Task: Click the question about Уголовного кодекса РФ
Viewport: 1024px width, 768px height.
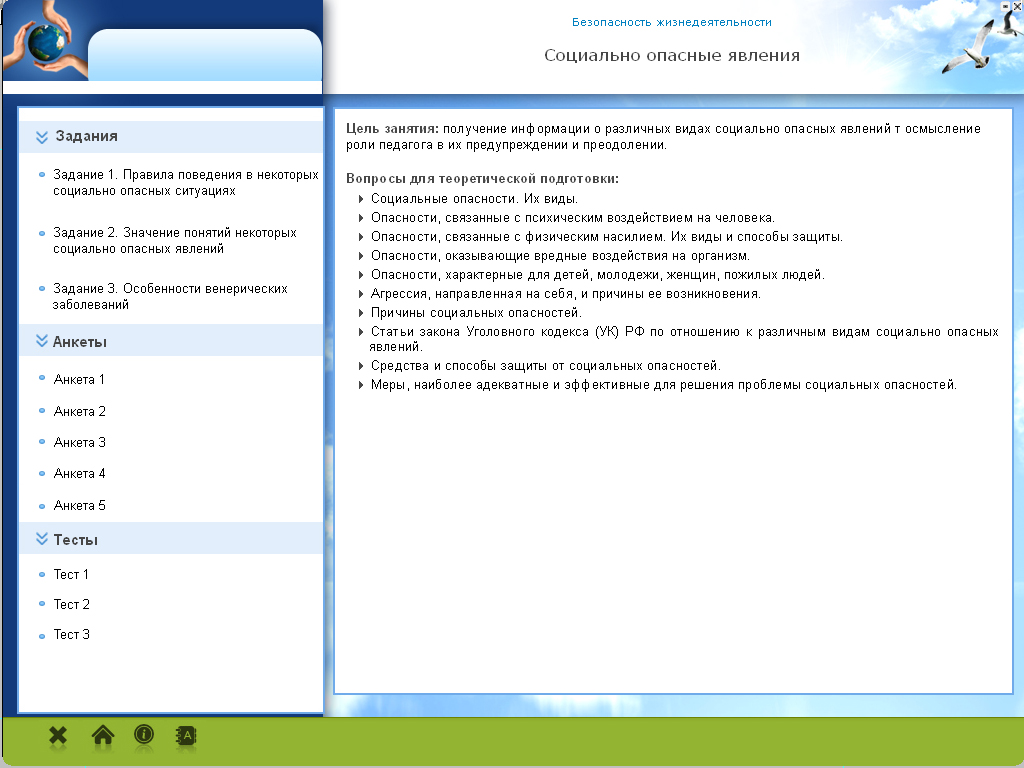Action: (684, 339)
